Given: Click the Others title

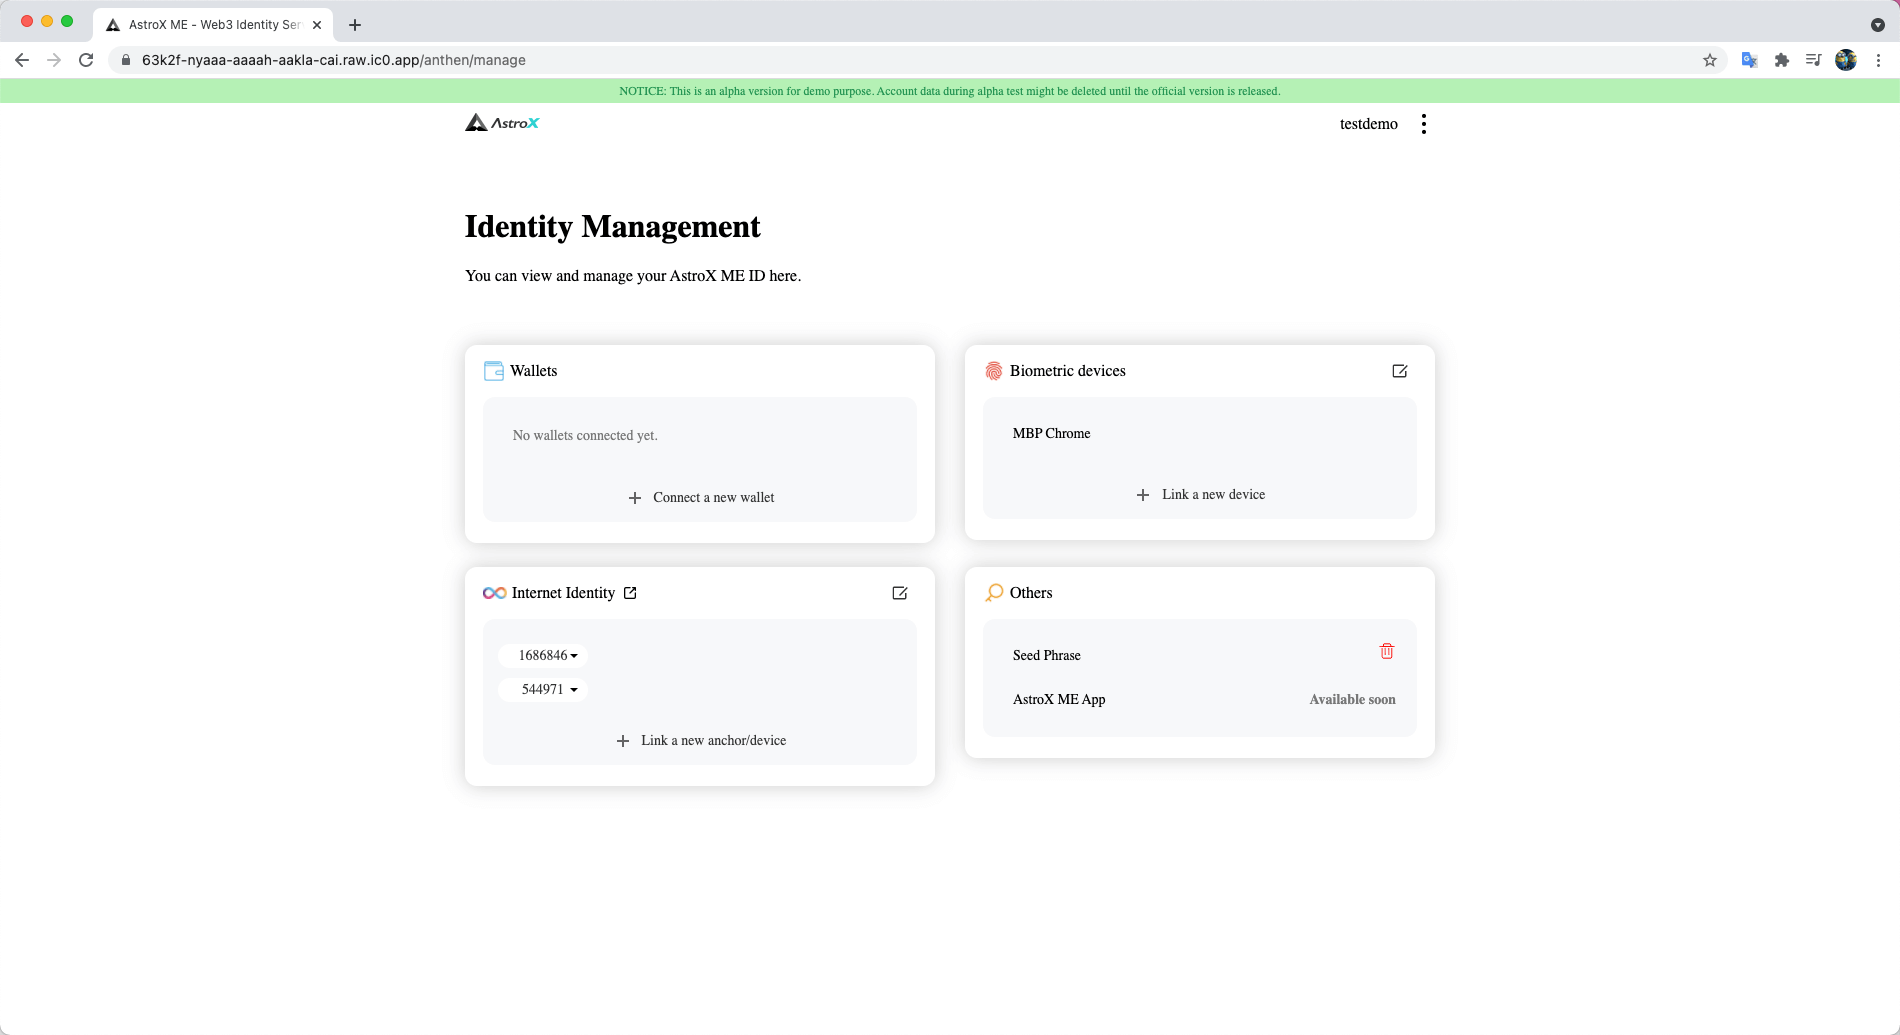Looking at the screenshot, I should pos(1031,593).
